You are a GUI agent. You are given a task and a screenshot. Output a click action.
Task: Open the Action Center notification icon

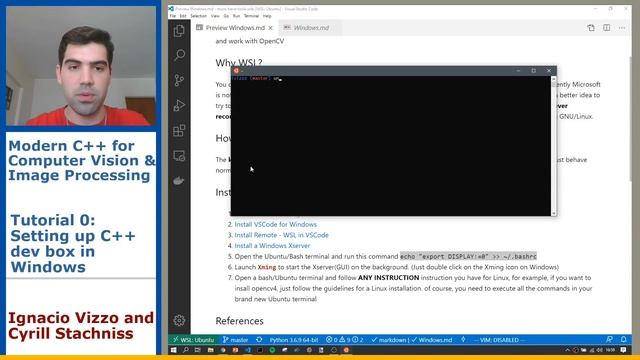[623, 350]
